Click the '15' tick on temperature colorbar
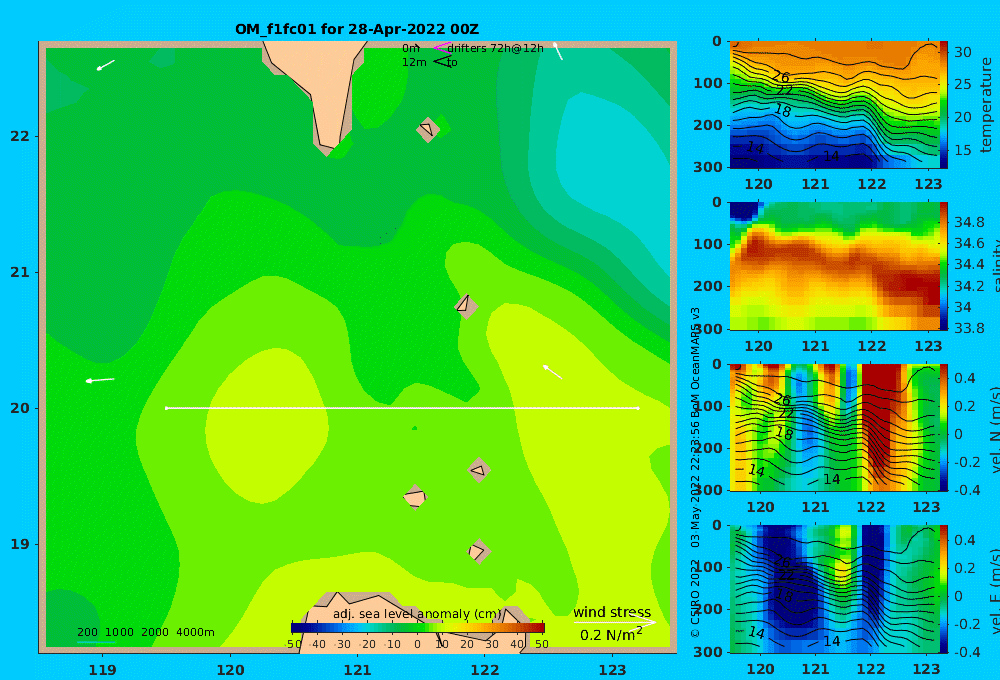The height and width of the screenshot is (680, 1000). pos(962,150)
